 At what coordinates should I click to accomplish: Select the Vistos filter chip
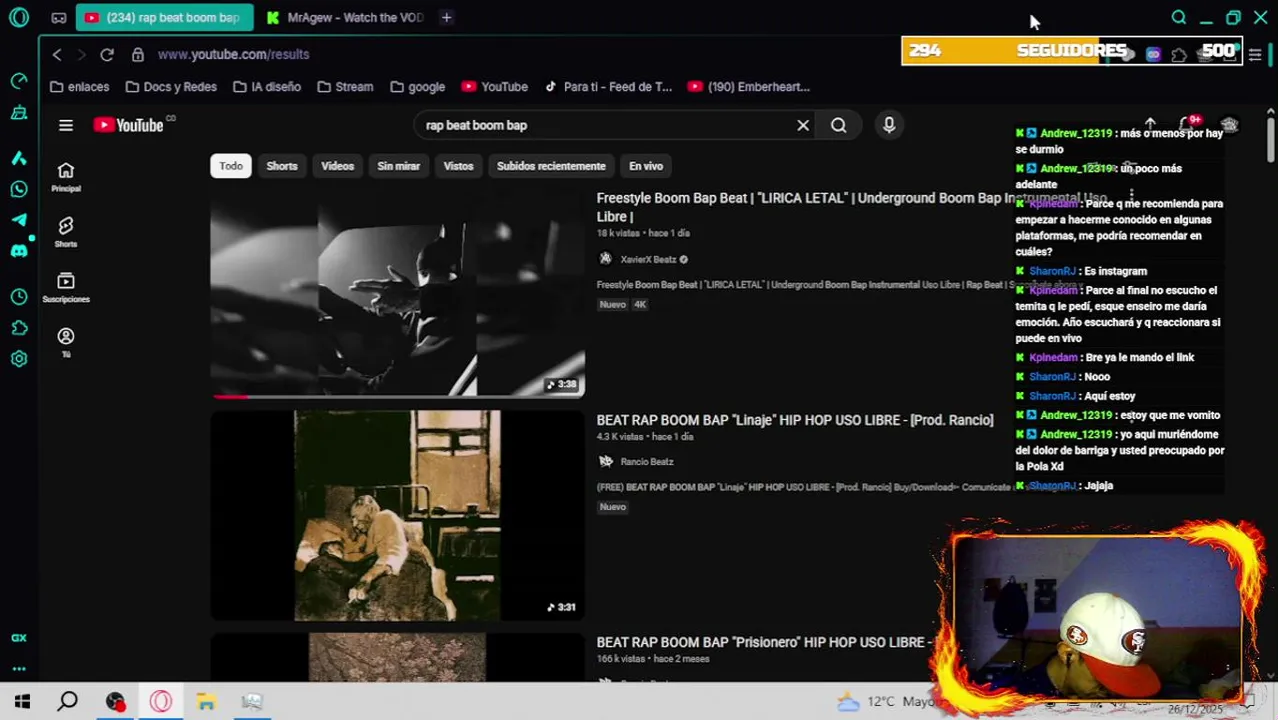point(458,166)
